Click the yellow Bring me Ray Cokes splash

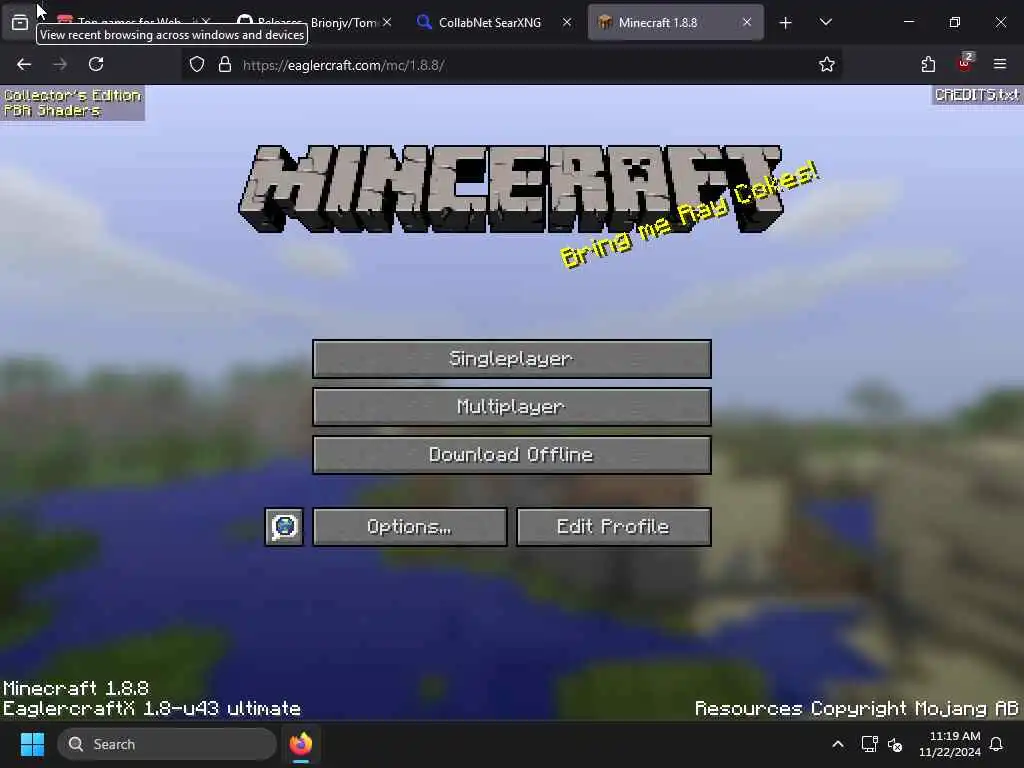[x=689, y=214]
